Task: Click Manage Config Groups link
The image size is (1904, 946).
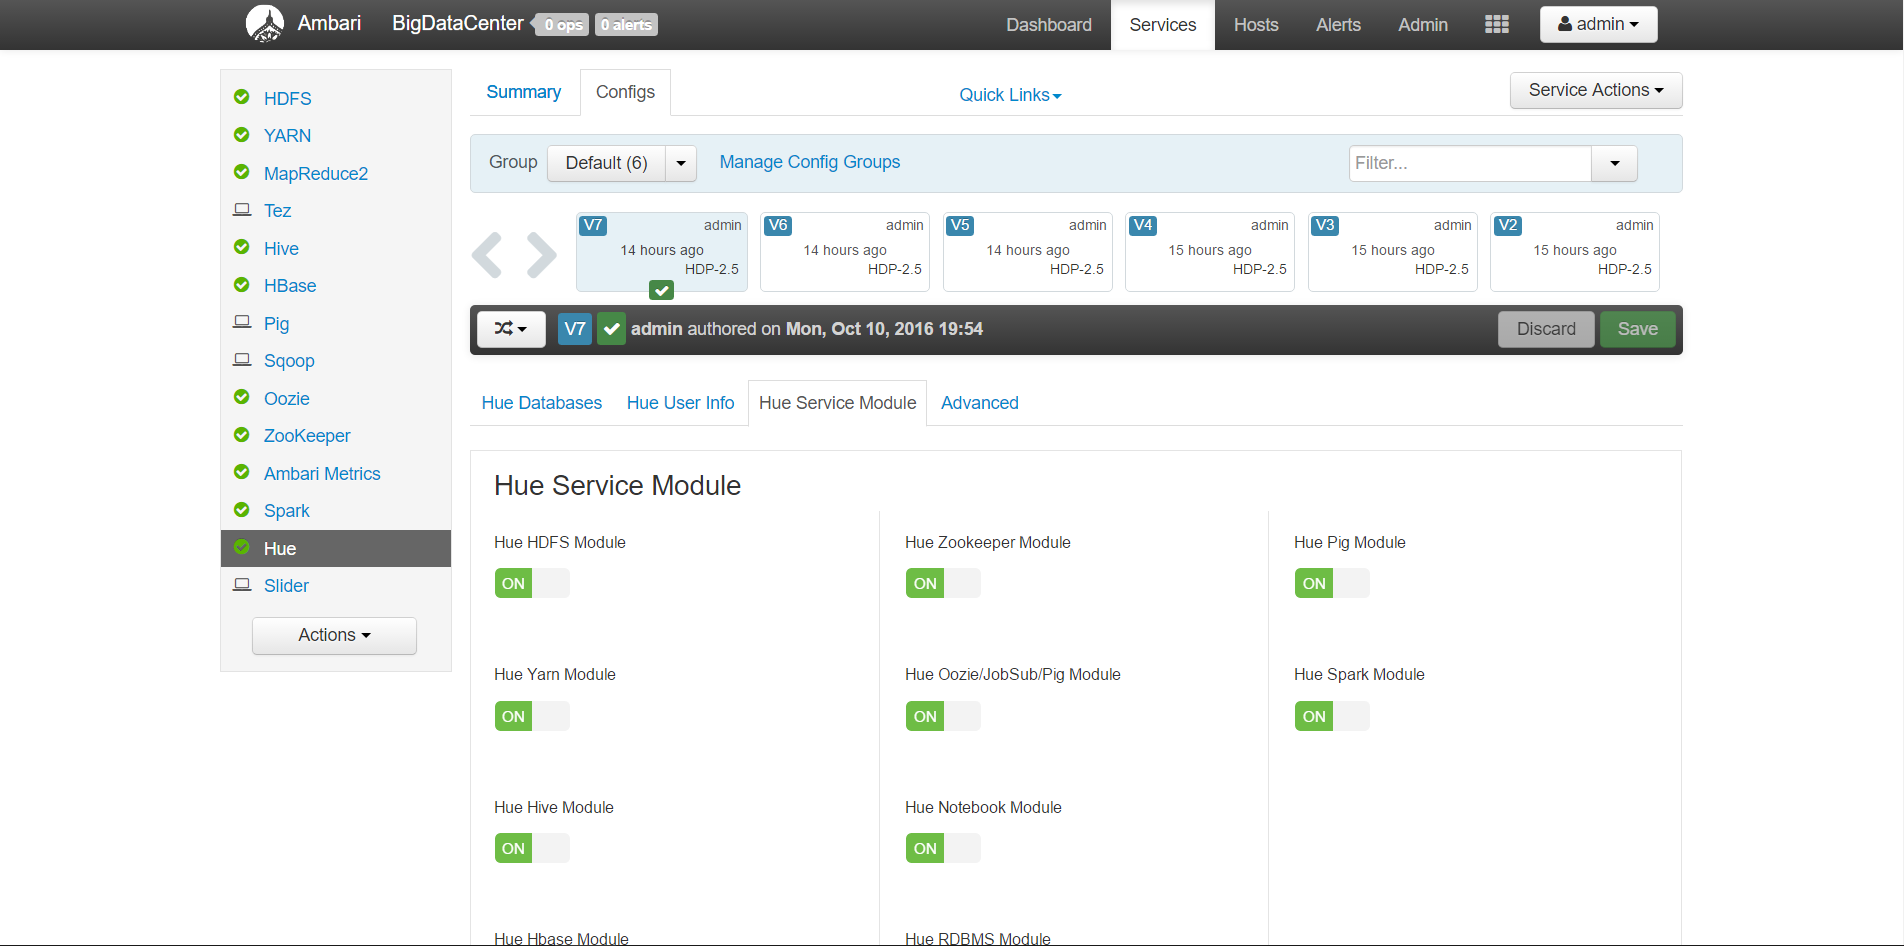Action: pos(810,162)
